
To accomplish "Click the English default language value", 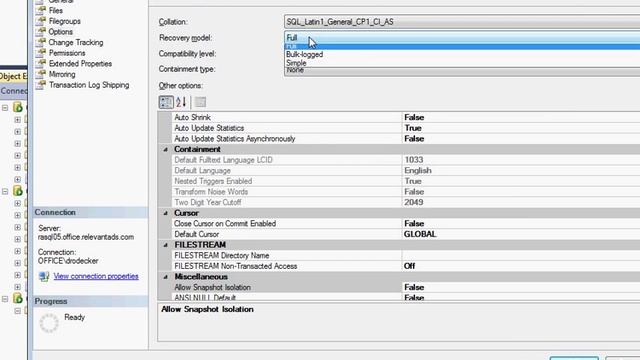I will (418, 170).
